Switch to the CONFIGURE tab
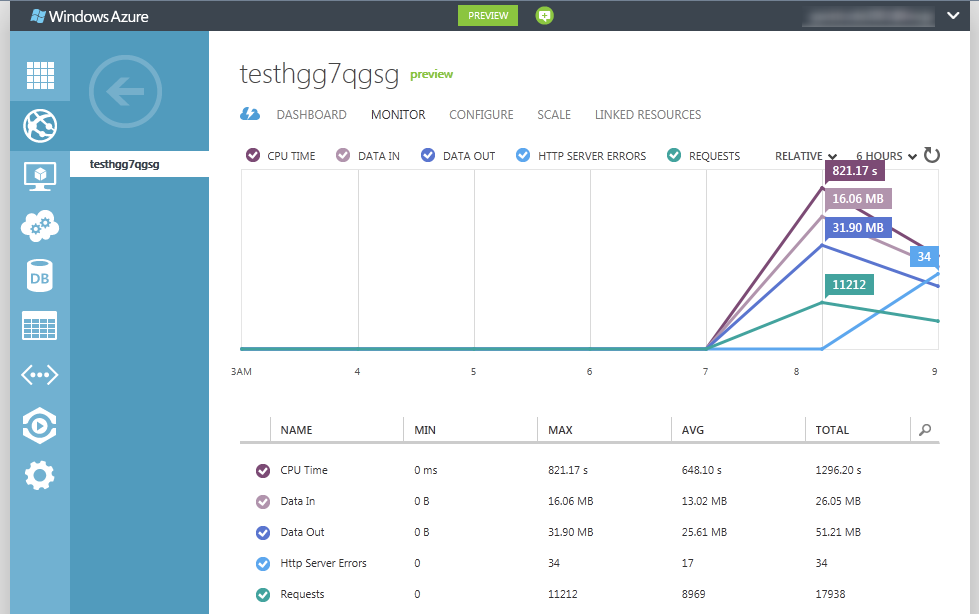The height and width of the screenshot is (614, 979). tap(481, 115)
